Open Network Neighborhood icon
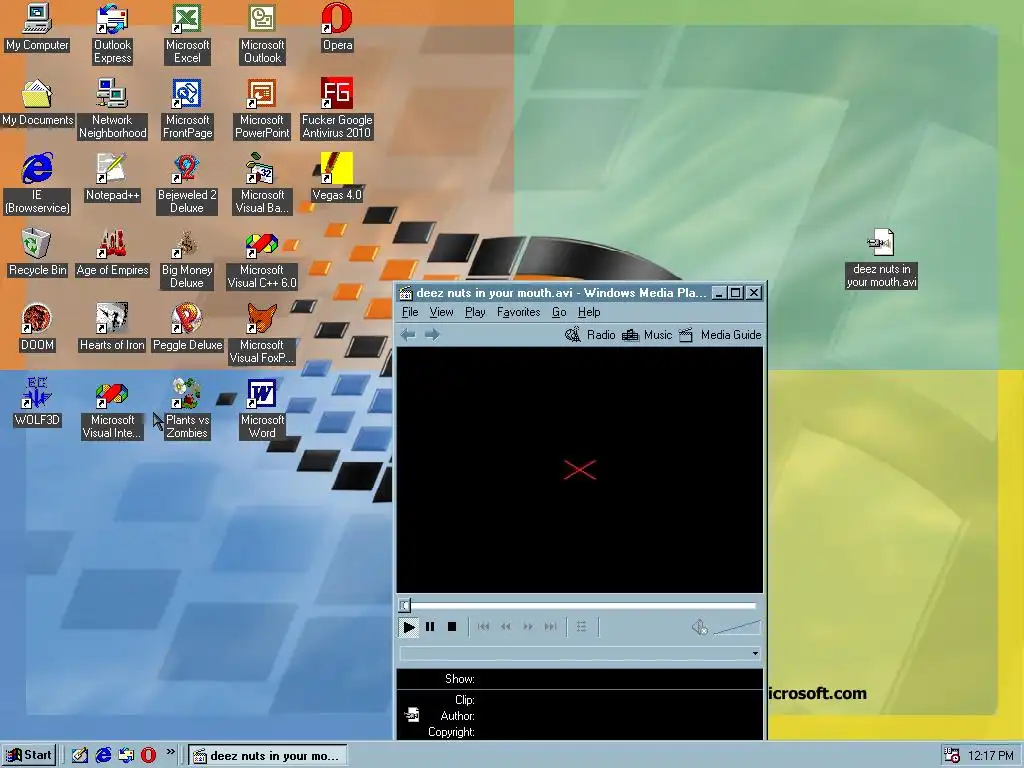The width and height of the screenshot is (1024, 768). click(x=112, y=109)
